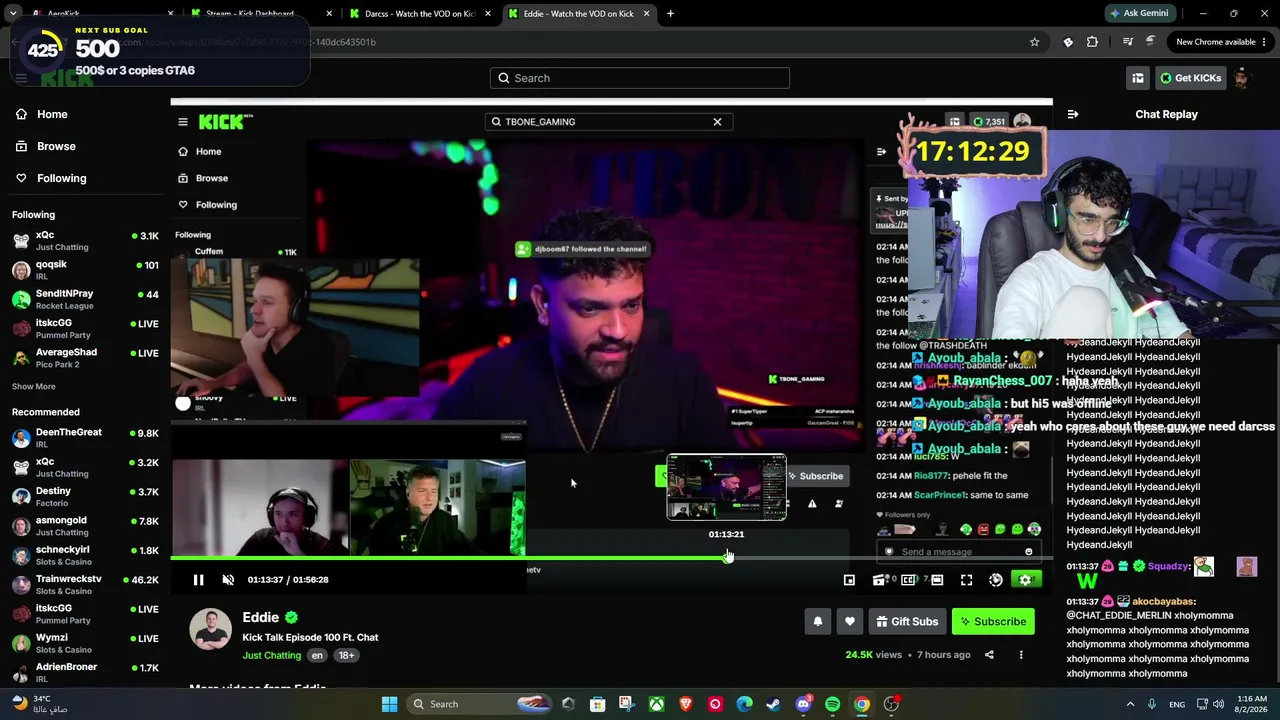1280x720 pixels.
Task: Open Eddie's profile avatar
Action: pyautogui.click(x=210, y=629)
